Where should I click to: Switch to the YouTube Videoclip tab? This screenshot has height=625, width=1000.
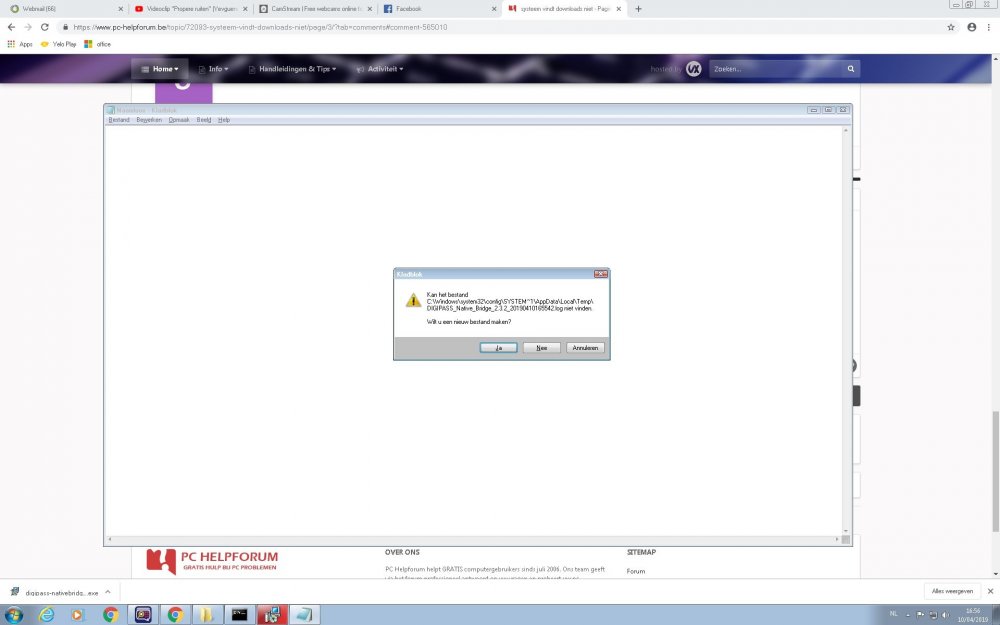point(188,9)
